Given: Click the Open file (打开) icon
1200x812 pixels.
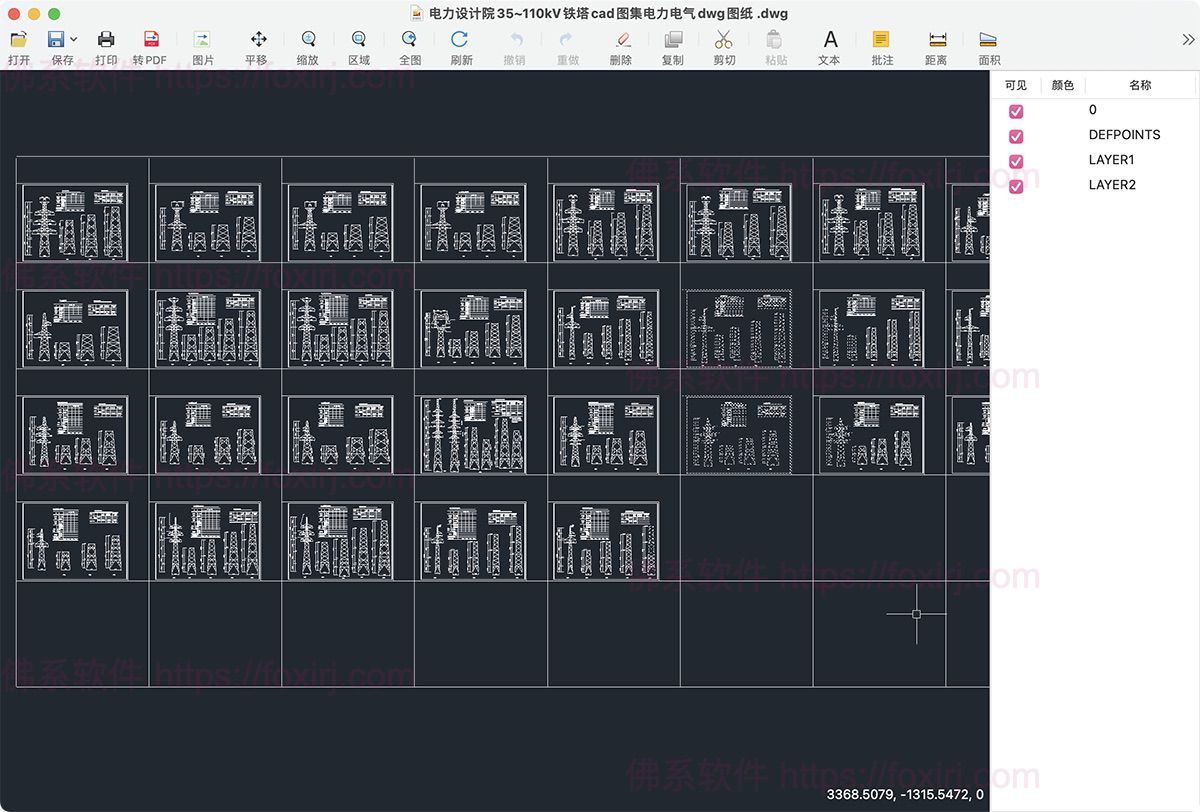Looking at the screenshot, I should tap(18, 40).
